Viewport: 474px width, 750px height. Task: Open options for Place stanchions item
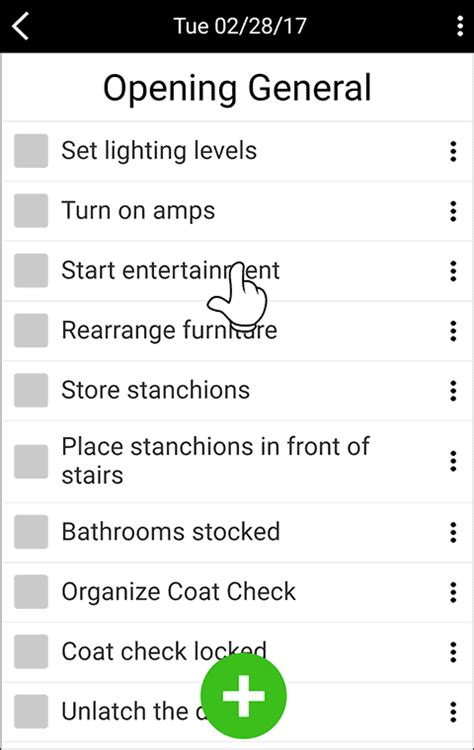(x=453, y=462)
